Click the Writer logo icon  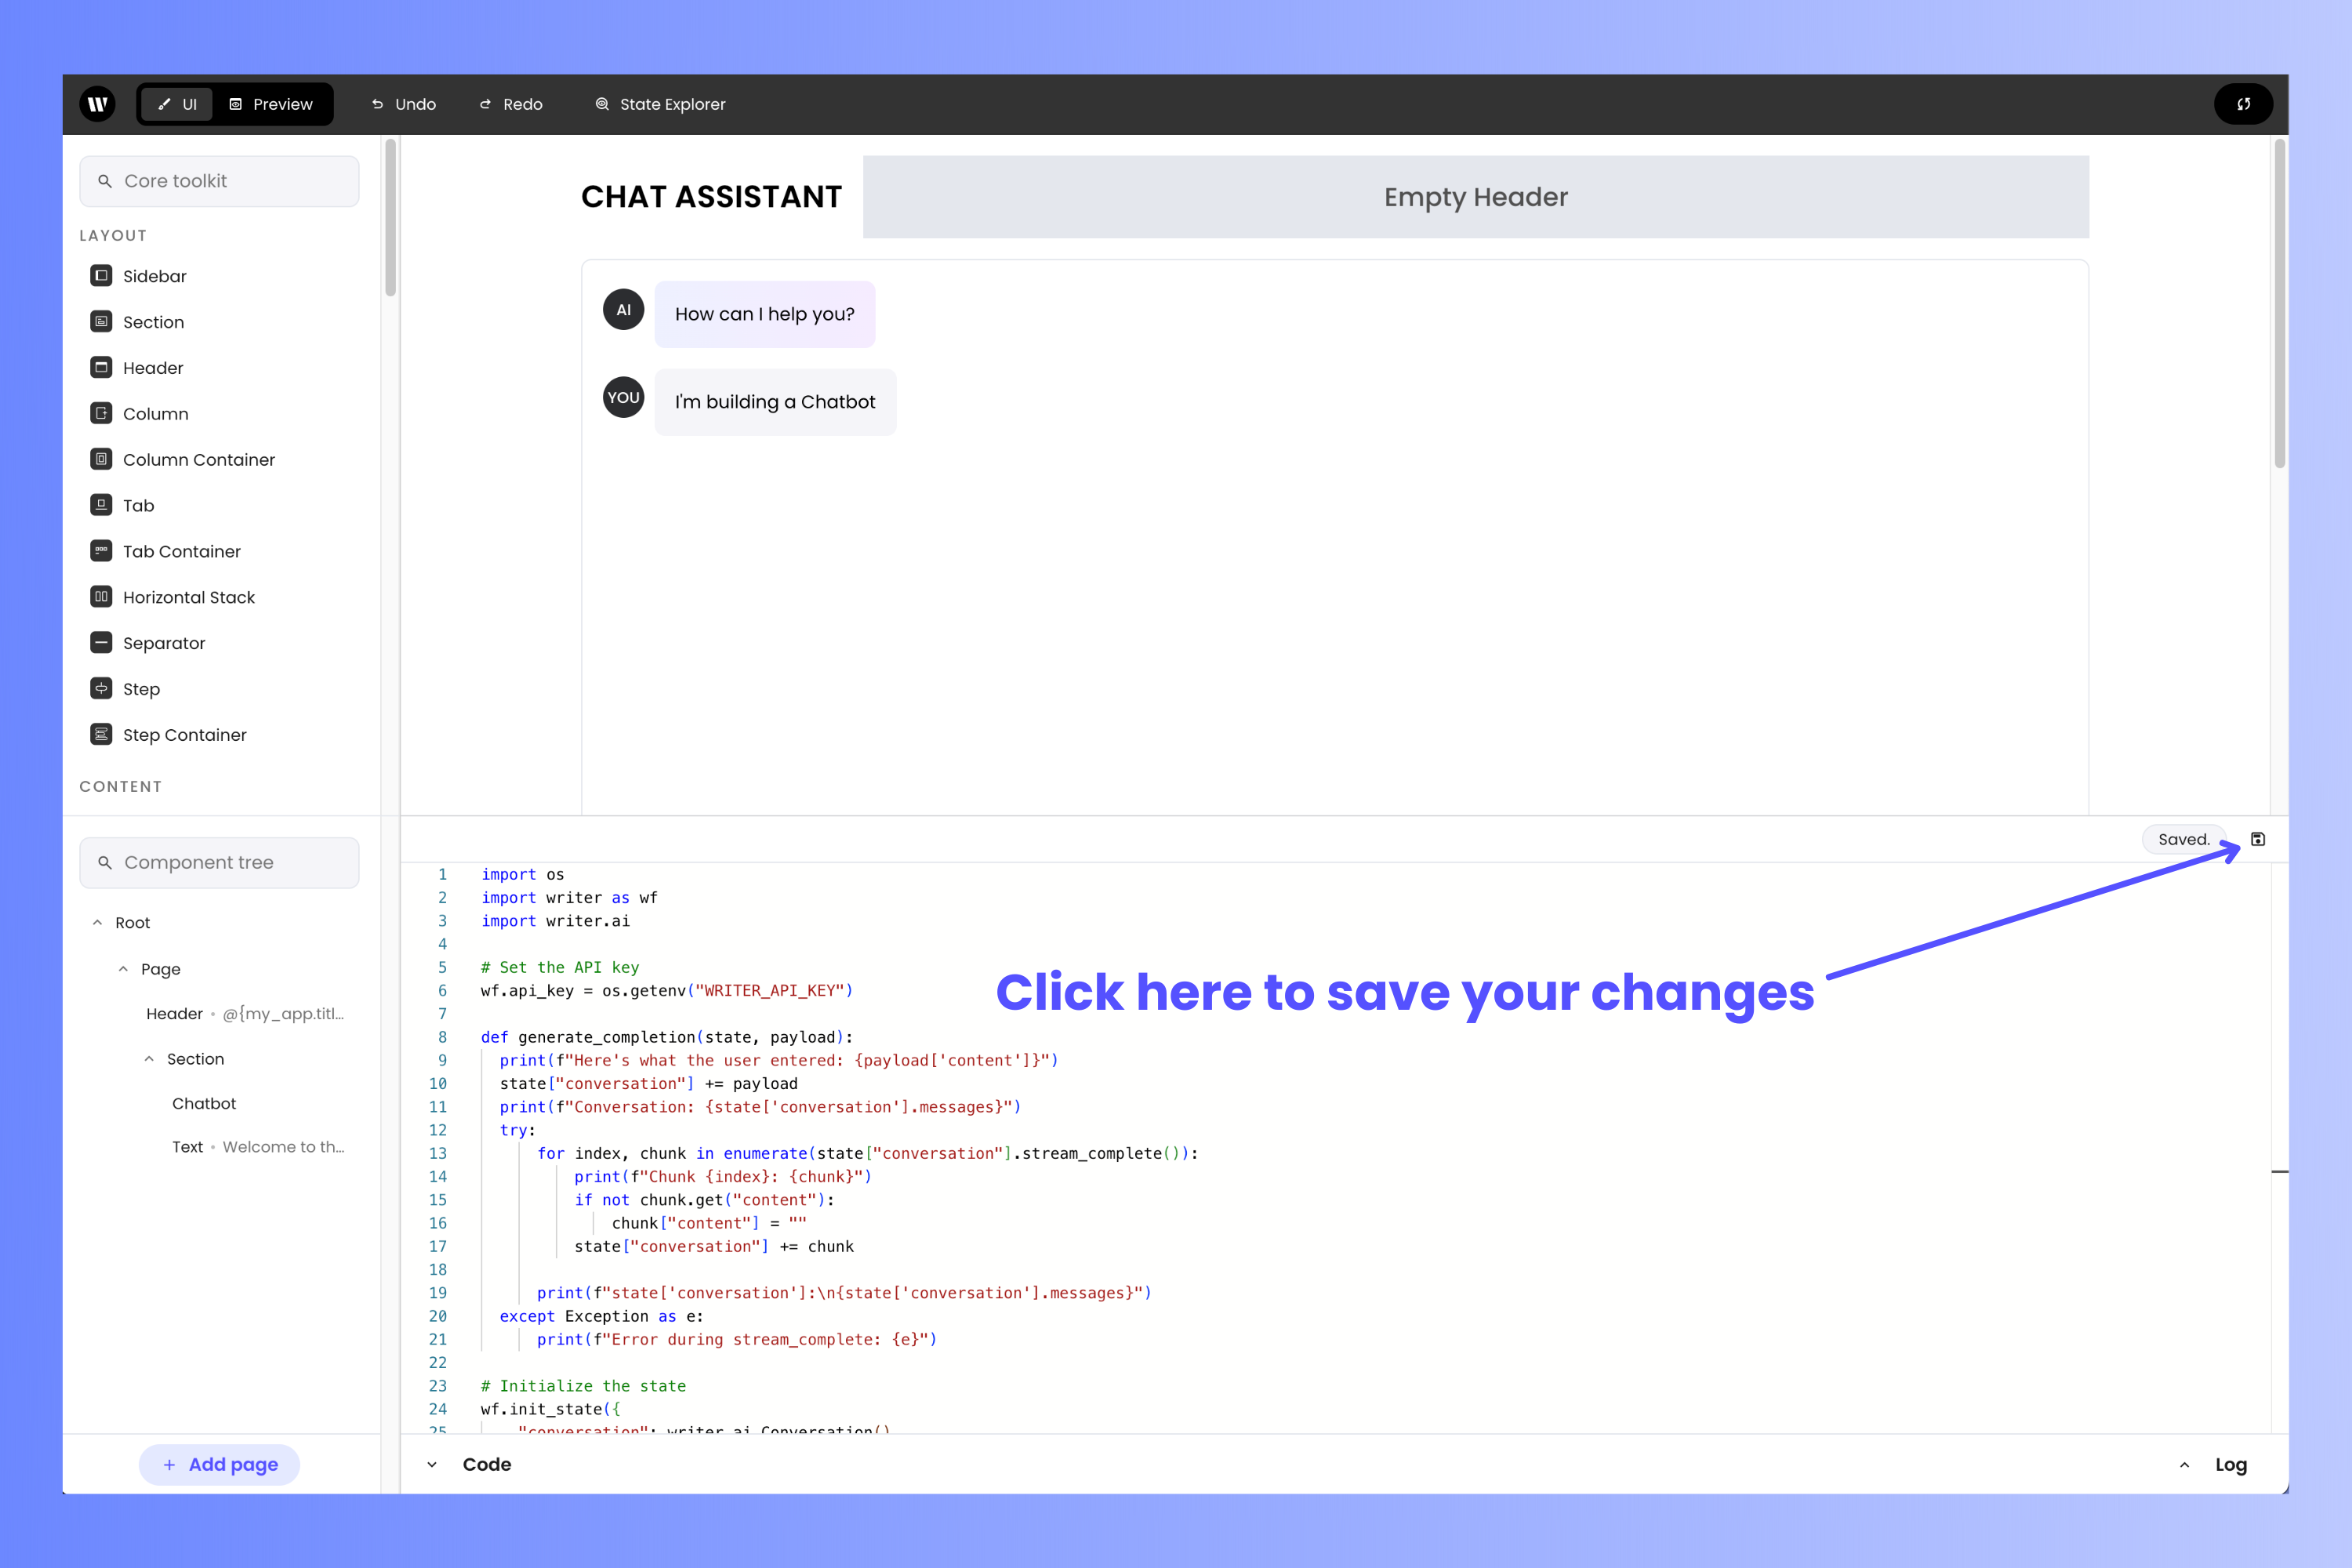(97, 104)
